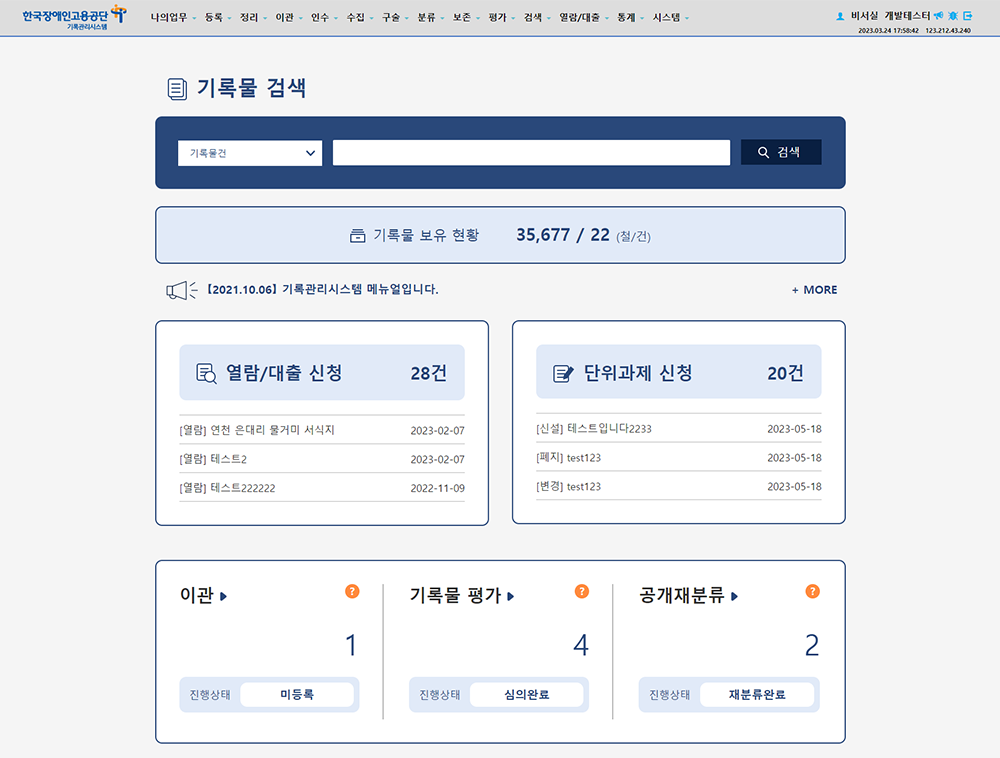Click the user profile icon
Screen dimensions: 1000x758
click(840, 16)
